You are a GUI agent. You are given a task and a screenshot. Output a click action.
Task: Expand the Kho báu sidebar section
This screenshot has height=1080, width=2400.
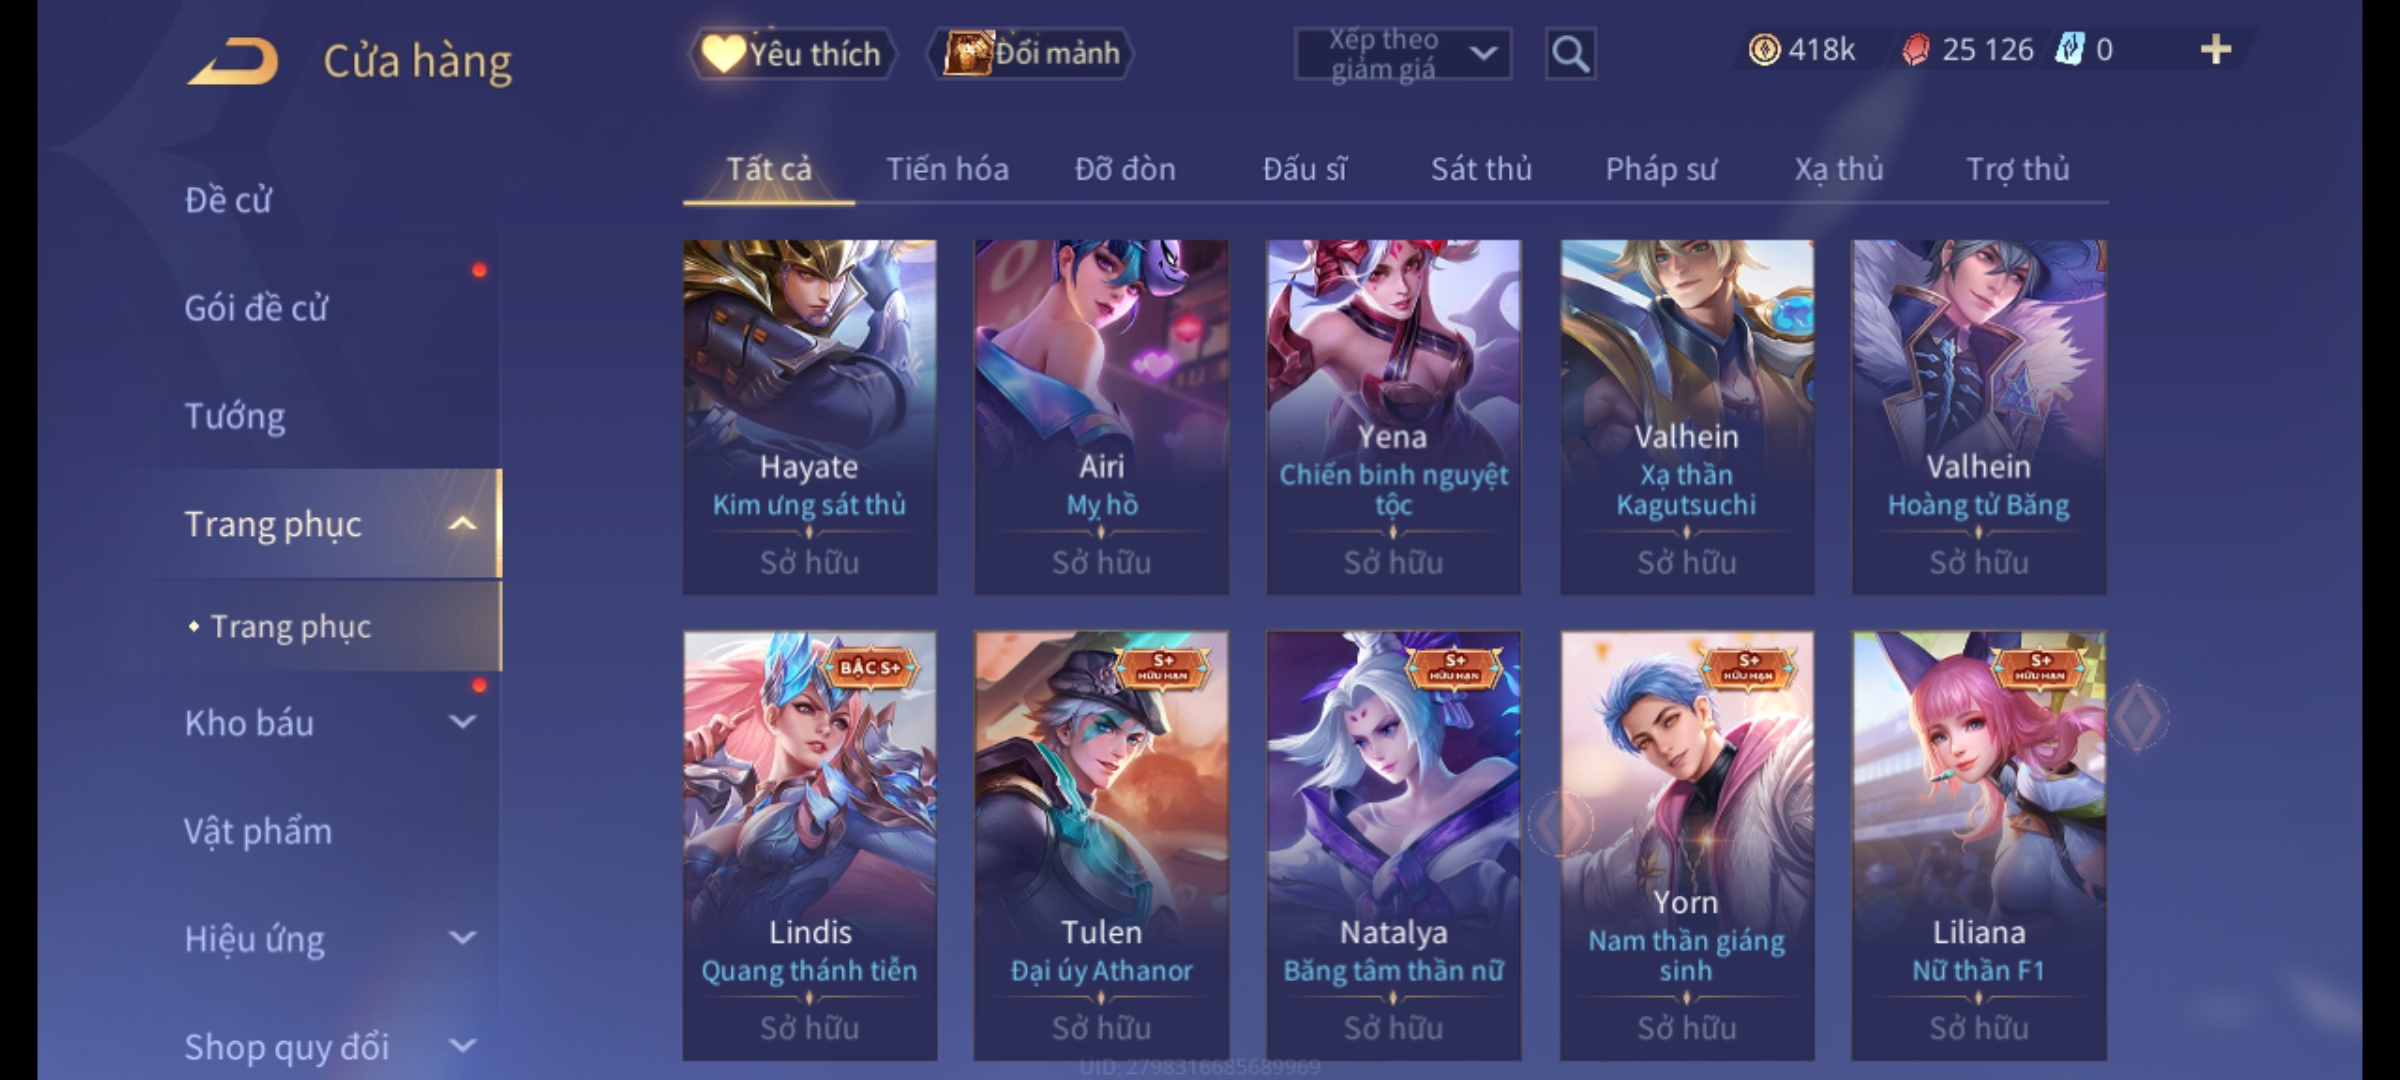coord(462,722)
